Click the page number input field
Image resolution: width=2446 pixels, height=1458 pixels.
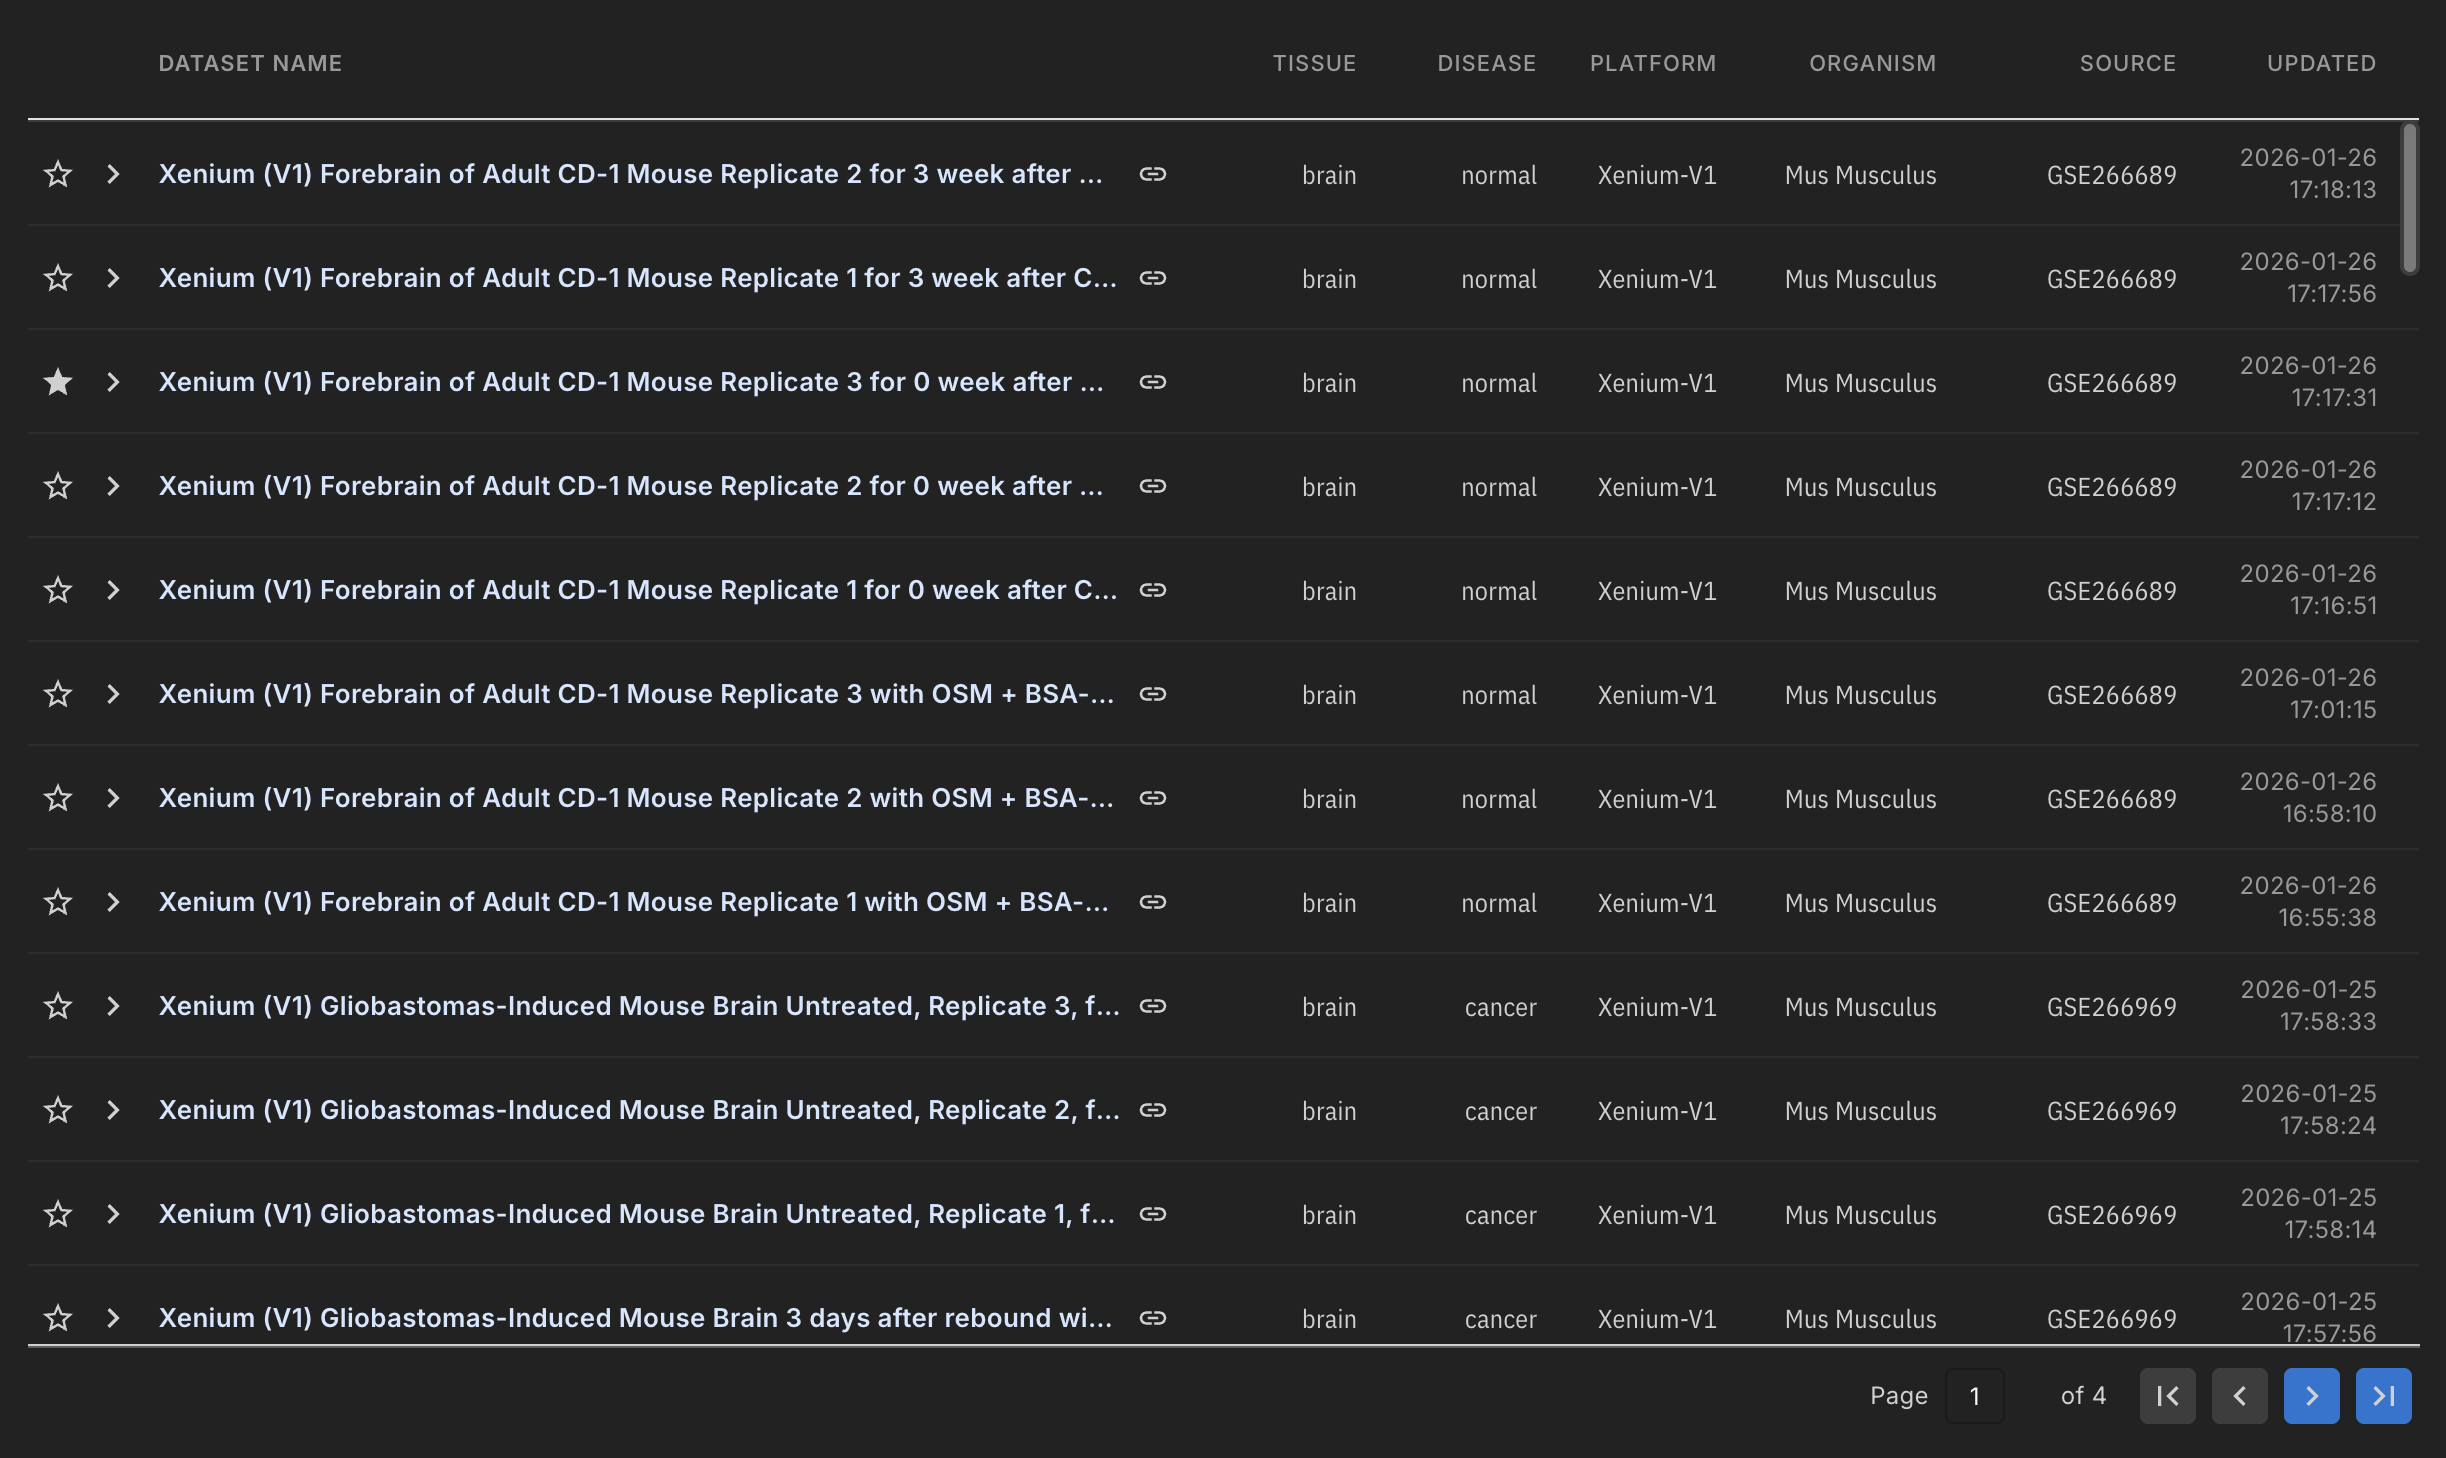coord(1974,1395)
